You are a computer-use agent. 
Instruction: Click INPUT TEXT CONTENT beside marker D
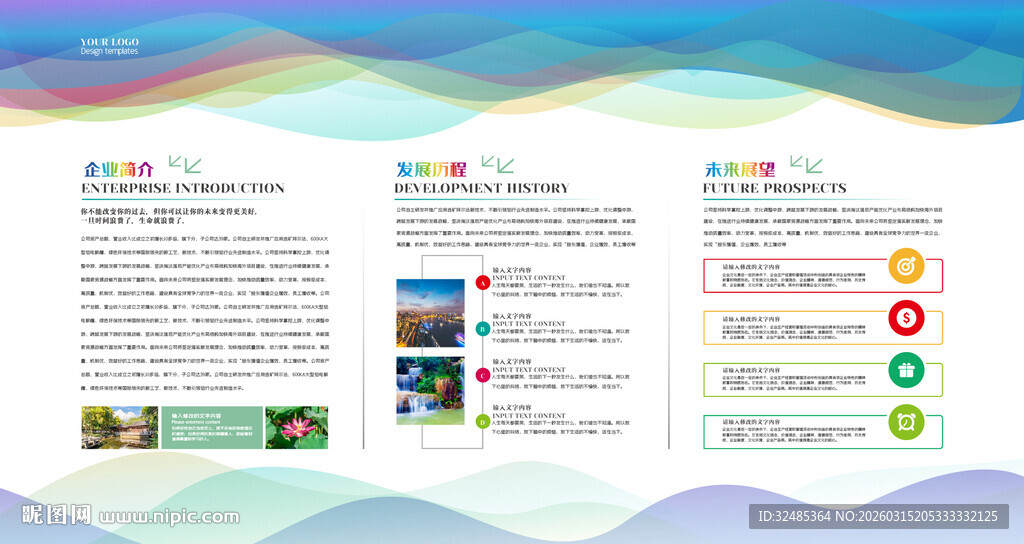529,415
